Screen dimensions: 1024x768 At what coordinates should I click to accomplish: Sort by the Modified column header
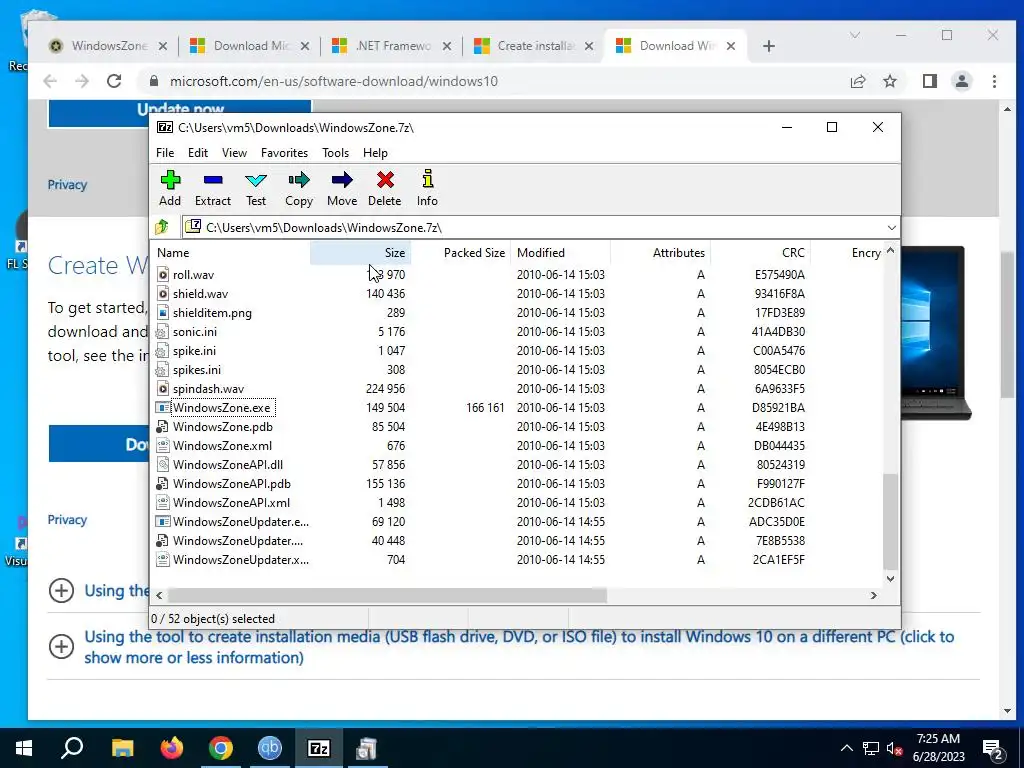tap(560, 253)
